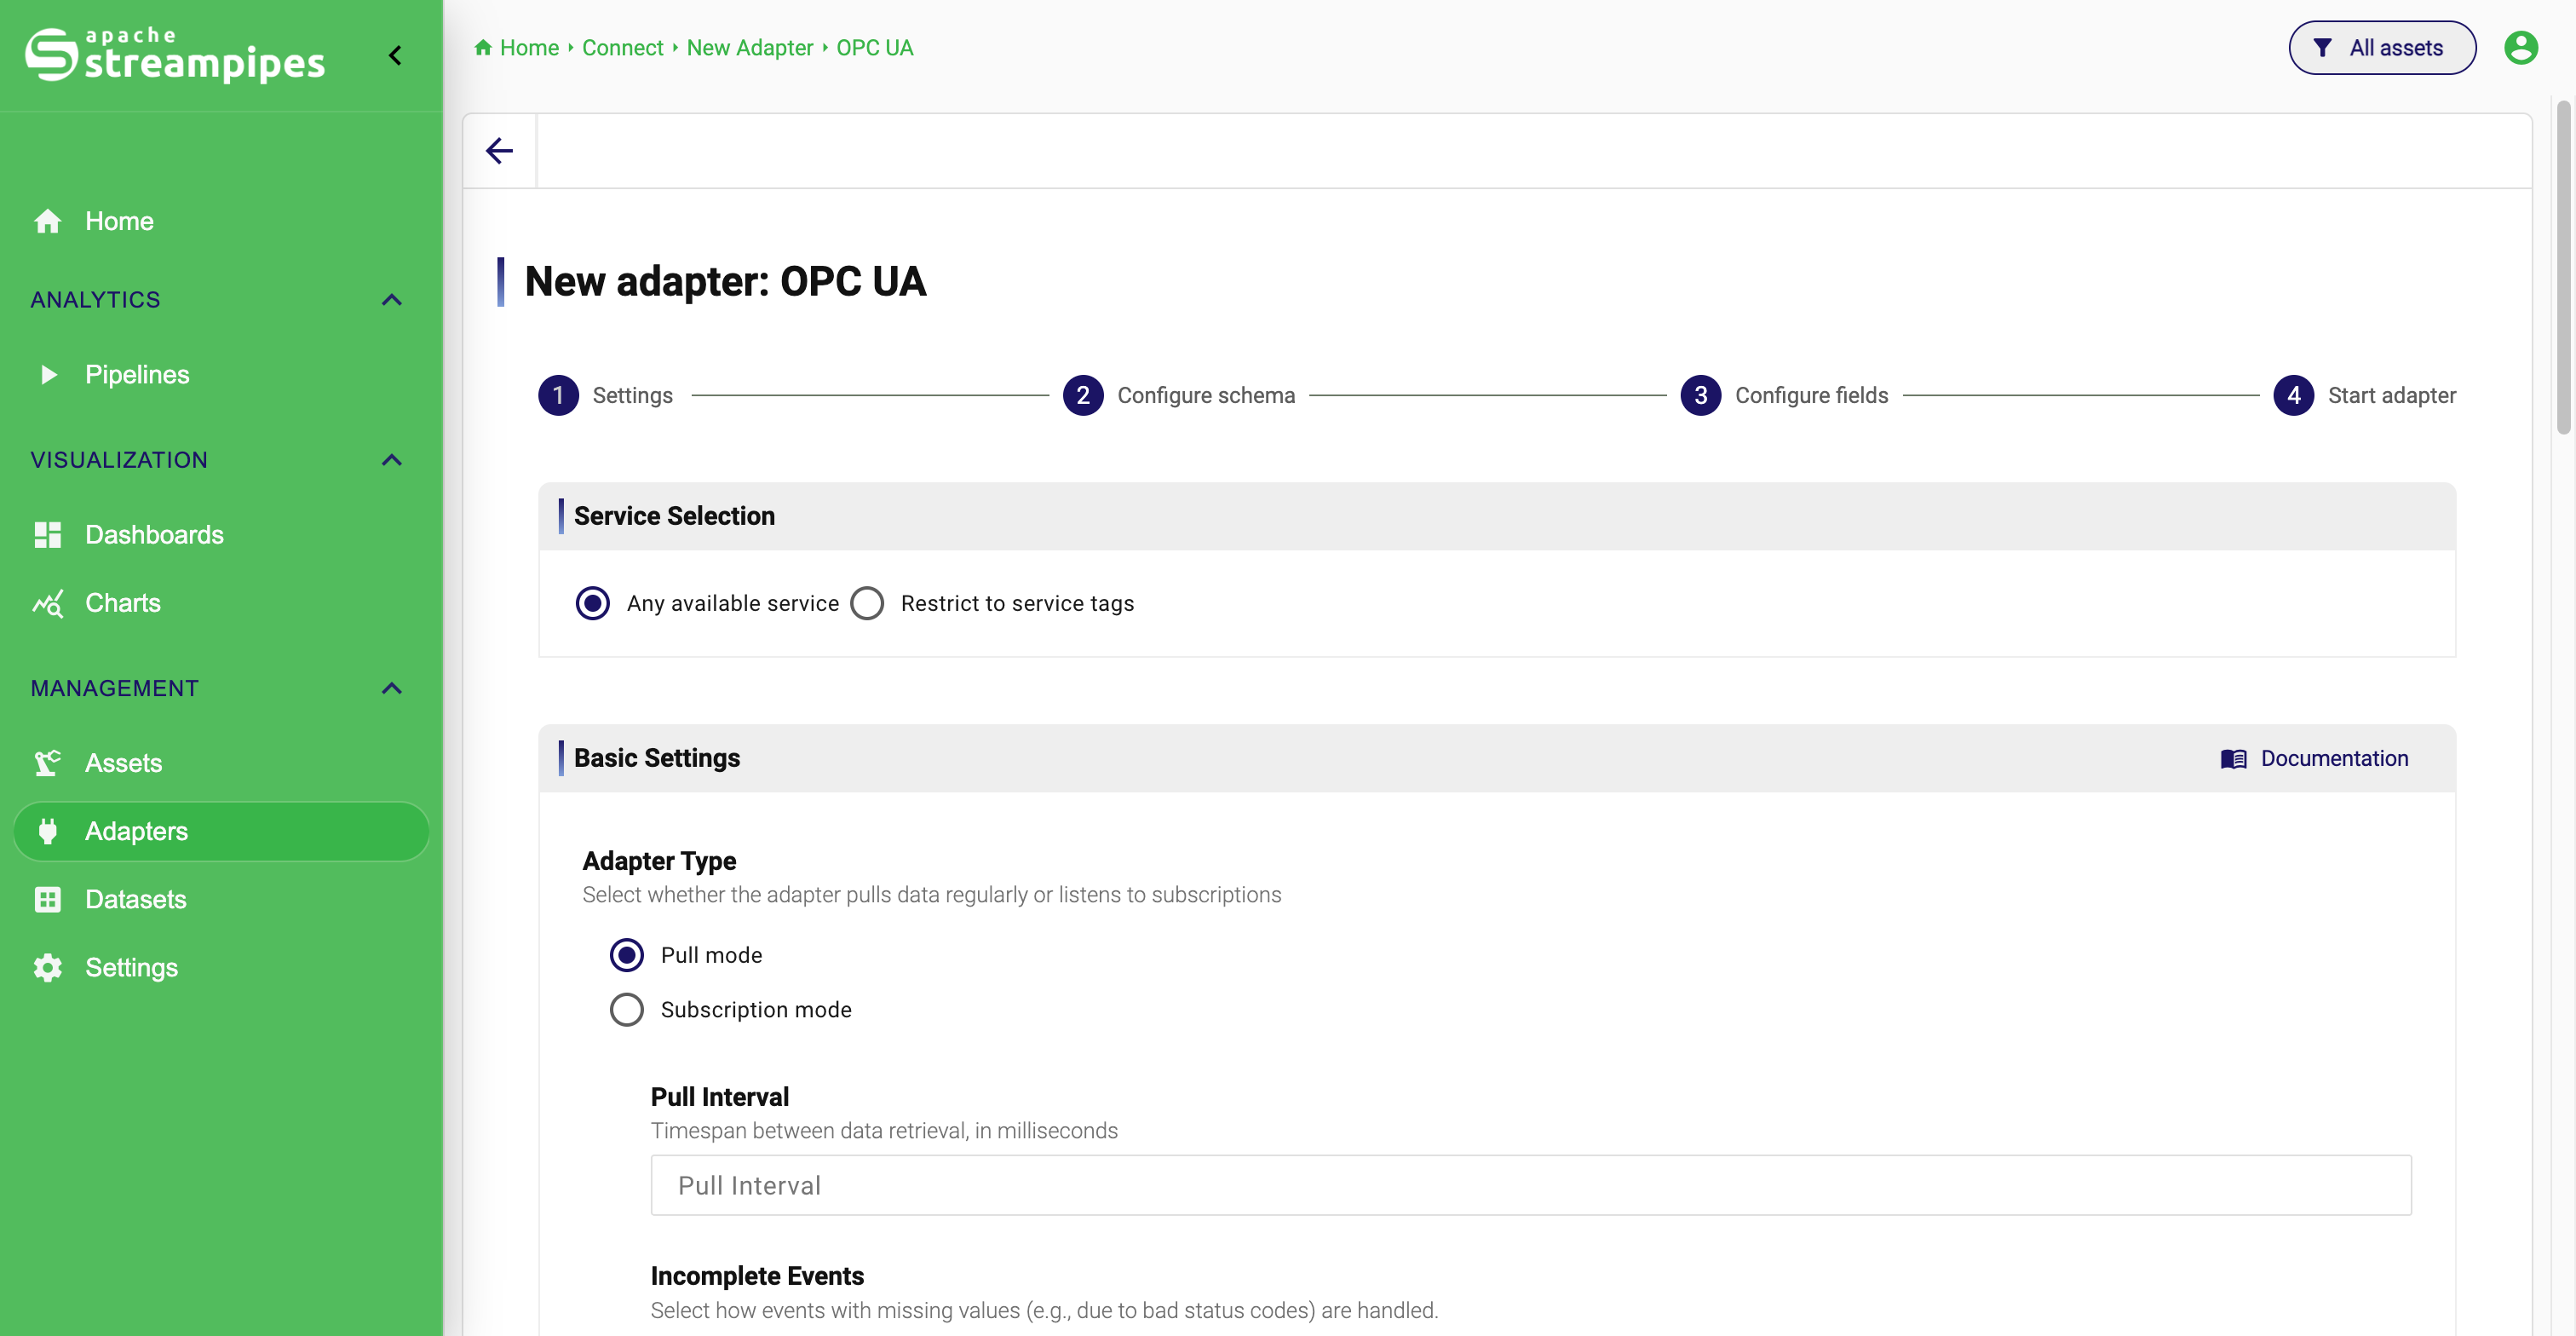Click the filter funnel icon
Image resolution: width=2576 pixels, height=1336 pixels.
click(2322, 47)
